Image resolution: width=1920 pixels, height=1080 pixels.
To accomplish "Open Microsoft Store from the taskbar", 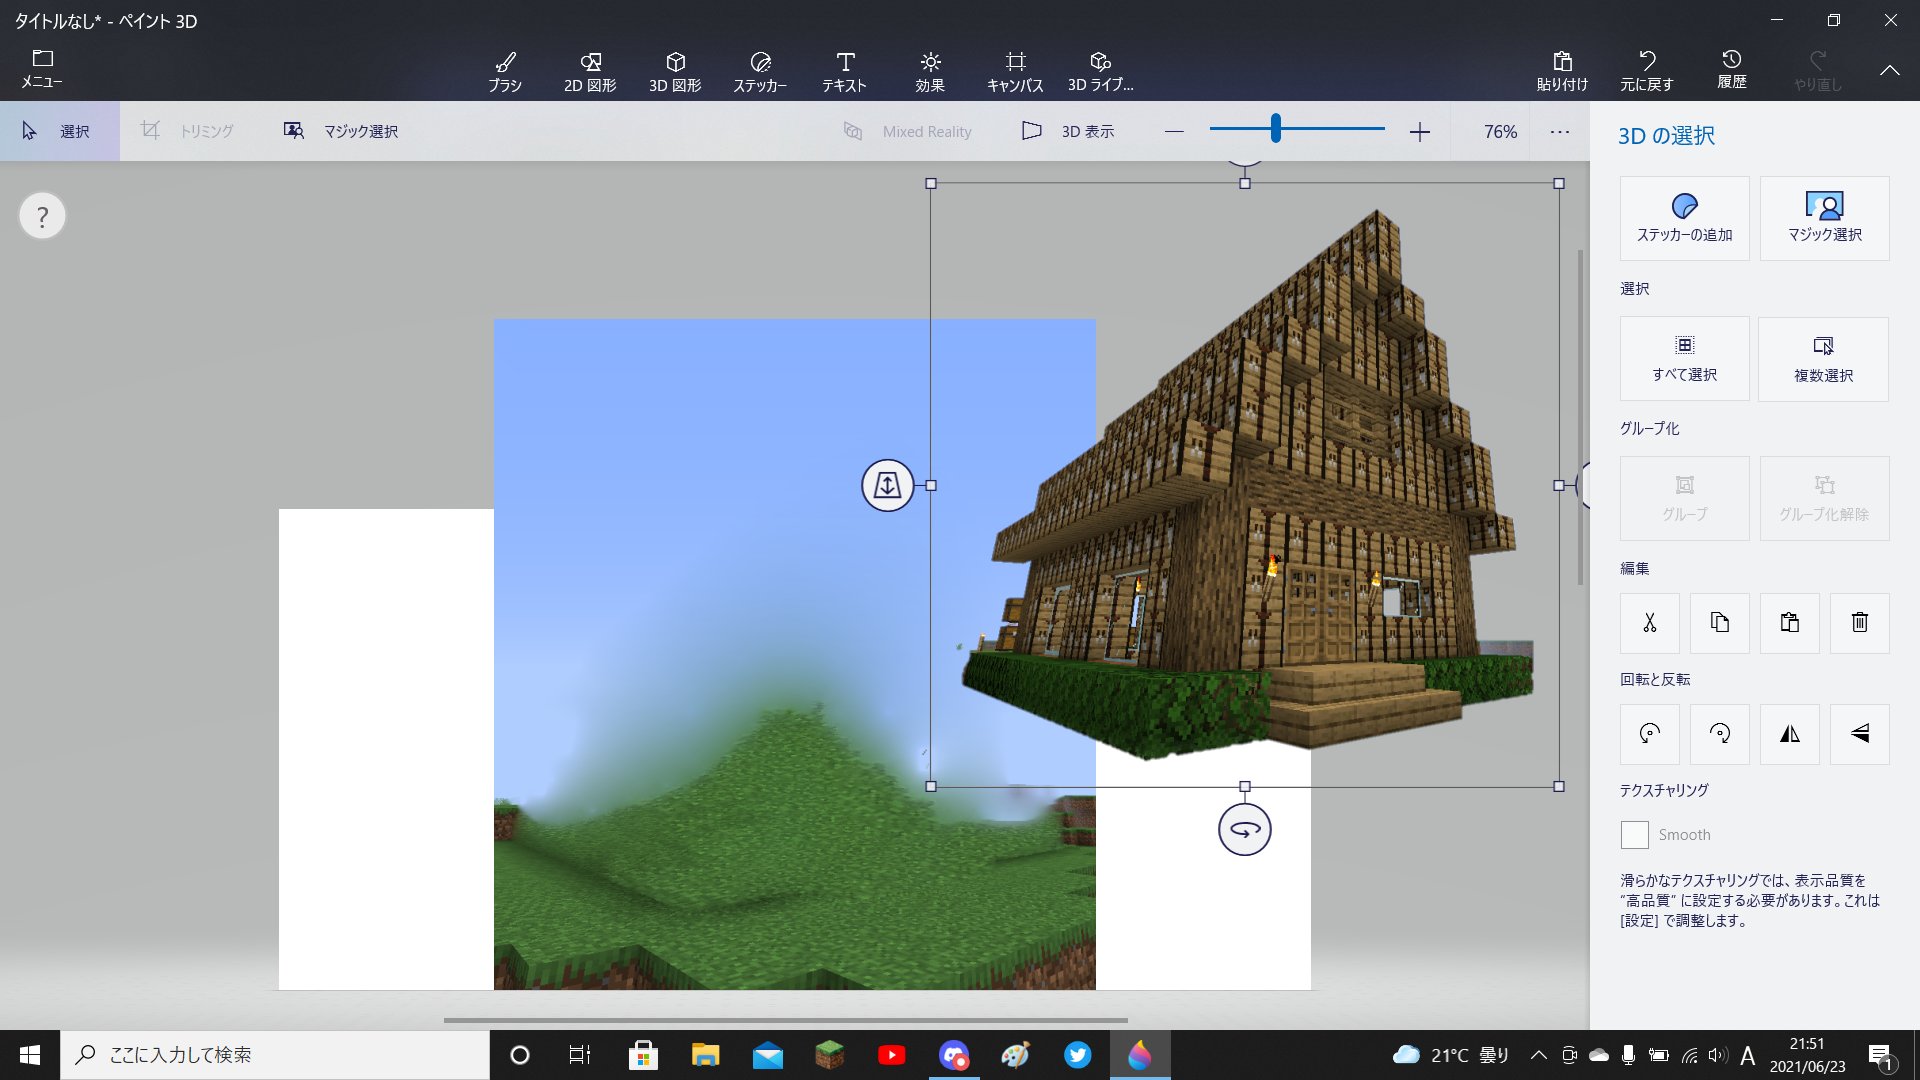I will pos(643,1055).
